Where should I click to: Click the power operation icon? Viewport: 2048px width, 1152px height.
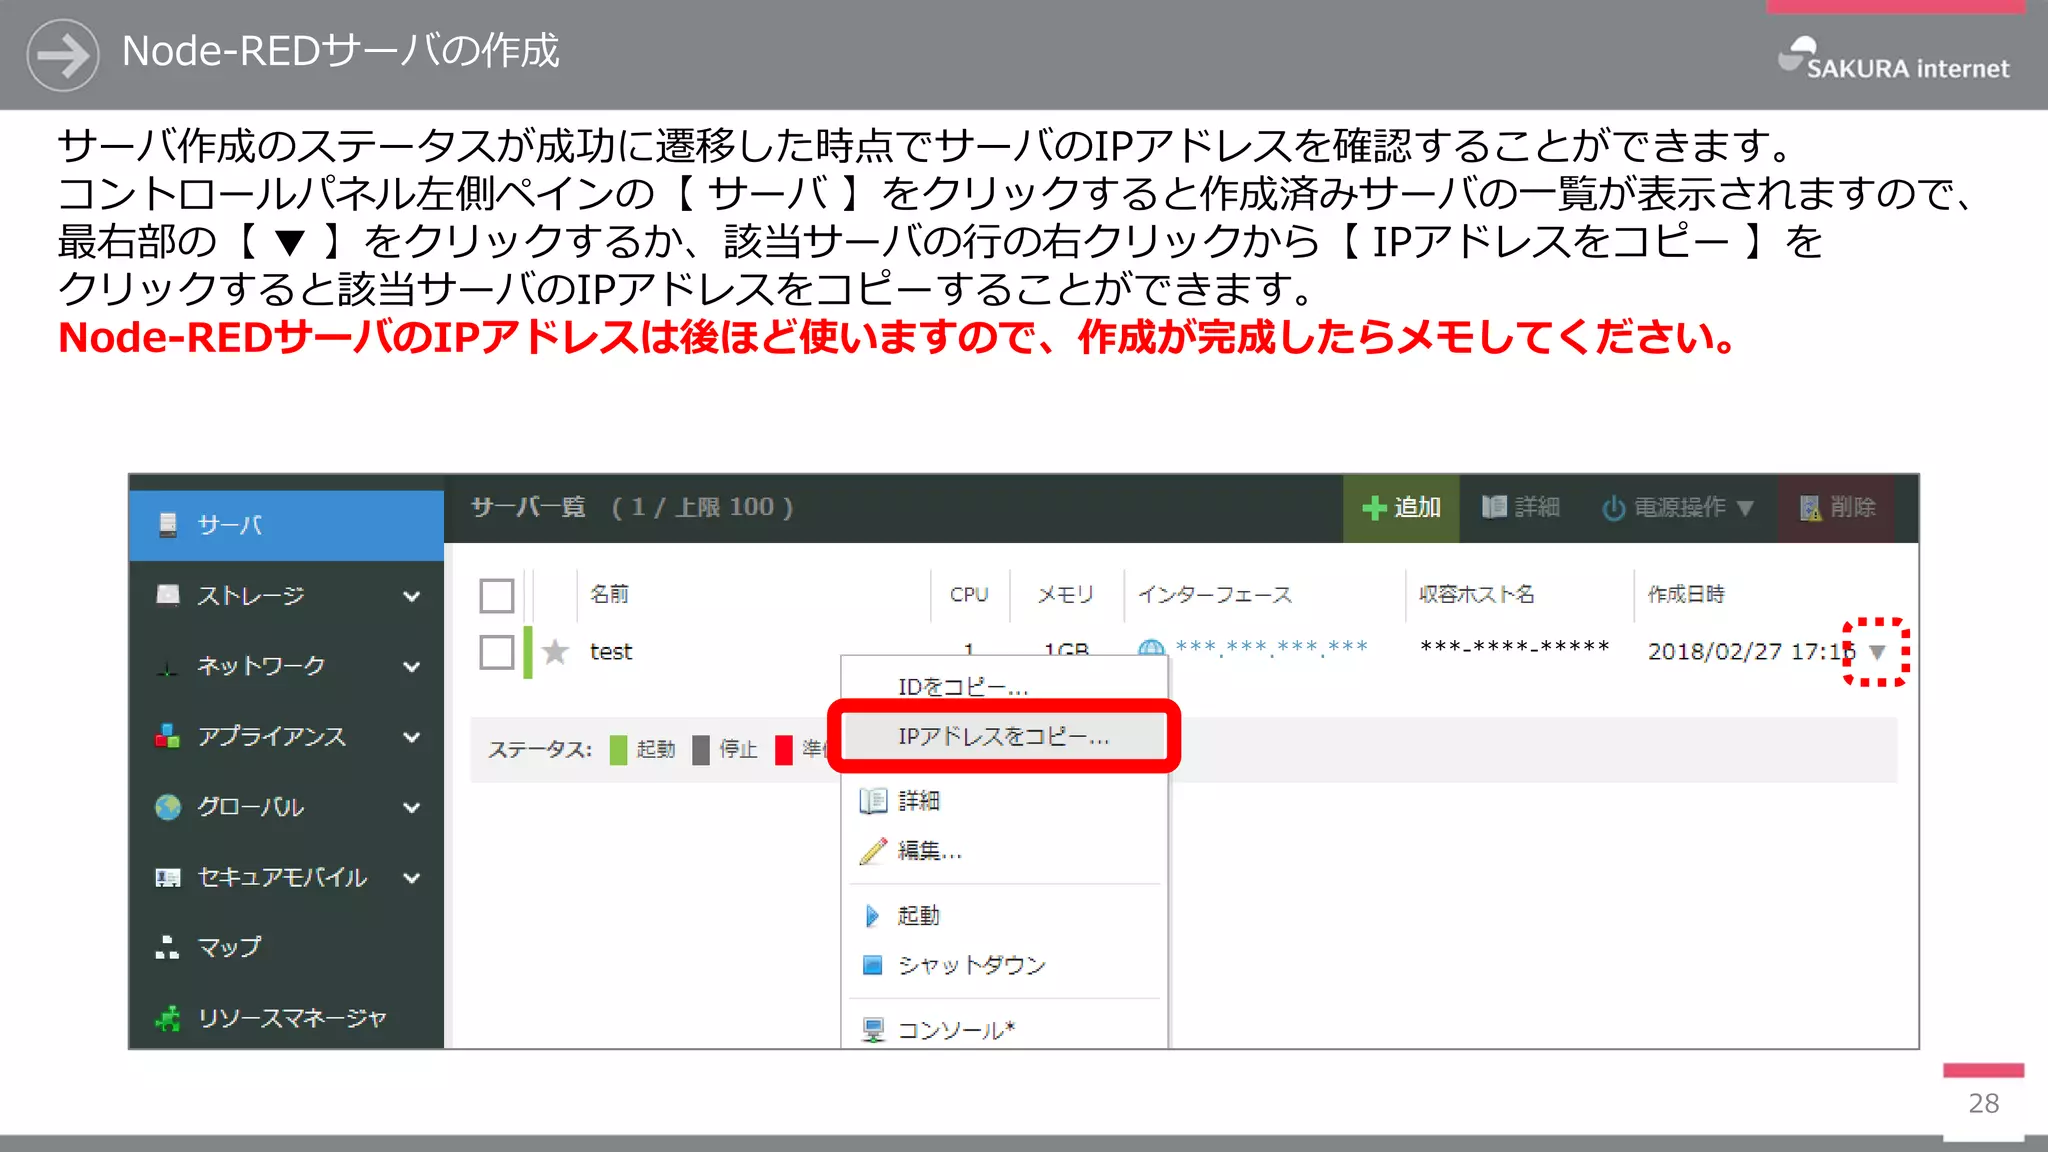click(x=1613, y=508)
